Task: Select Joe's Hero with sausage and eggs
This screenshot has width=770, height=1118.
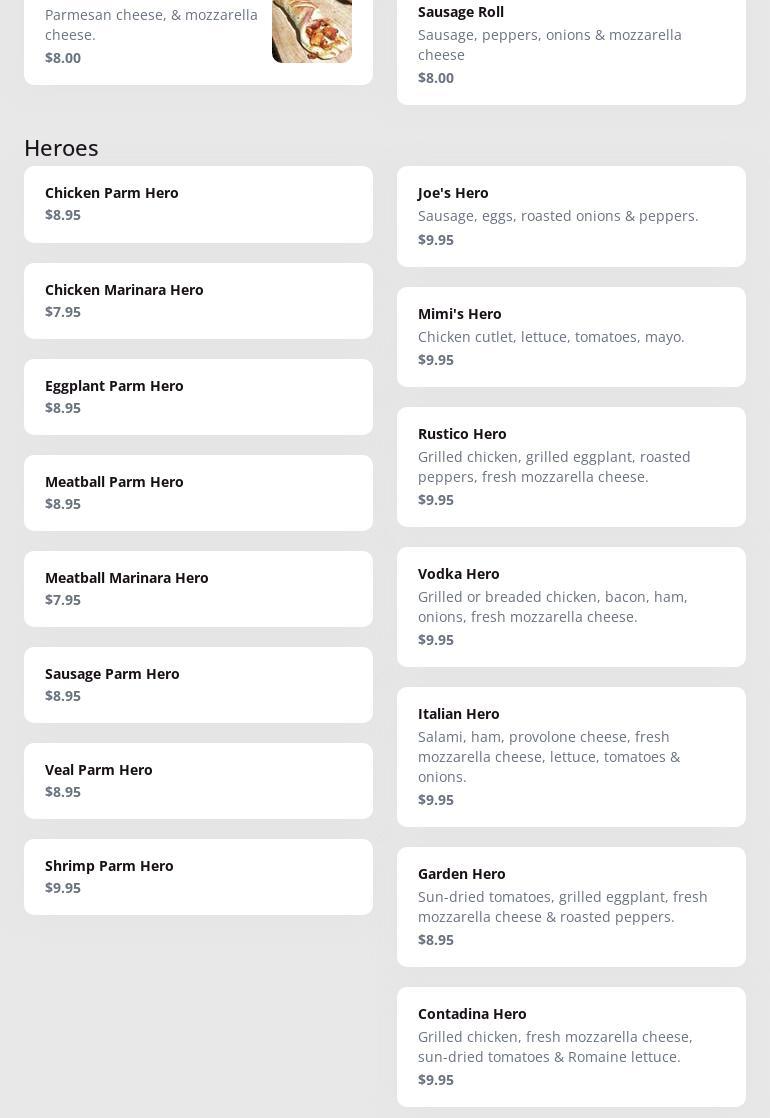Action: (x=571, y=216)
